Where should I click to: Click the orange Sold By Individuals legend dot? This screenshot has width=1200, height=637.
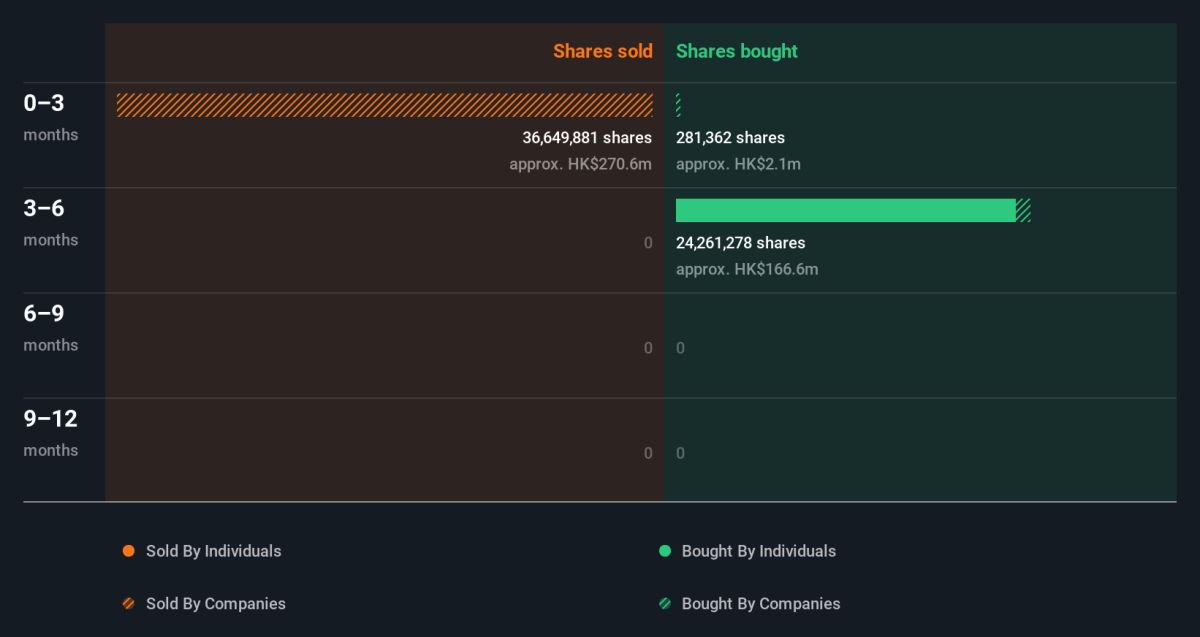[x=128, y=551]
